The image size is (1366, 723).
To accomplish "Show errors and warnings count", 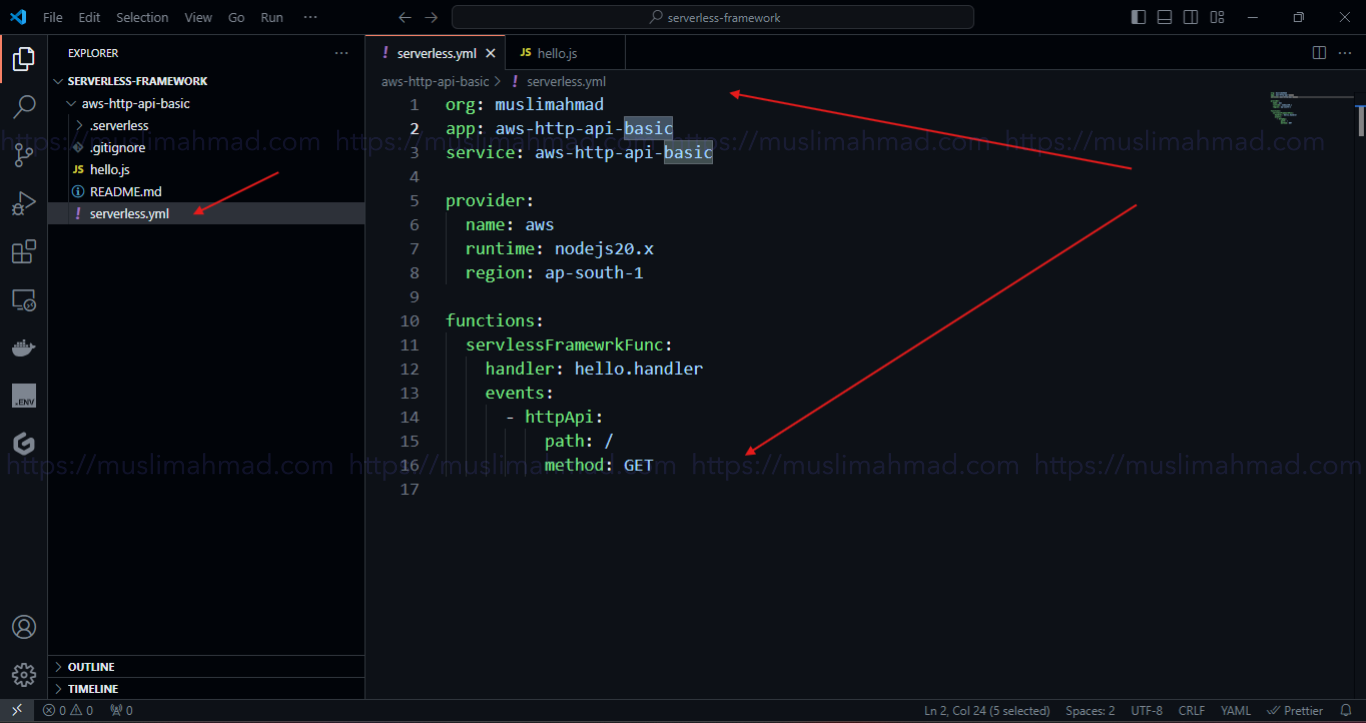I will 68,711.
